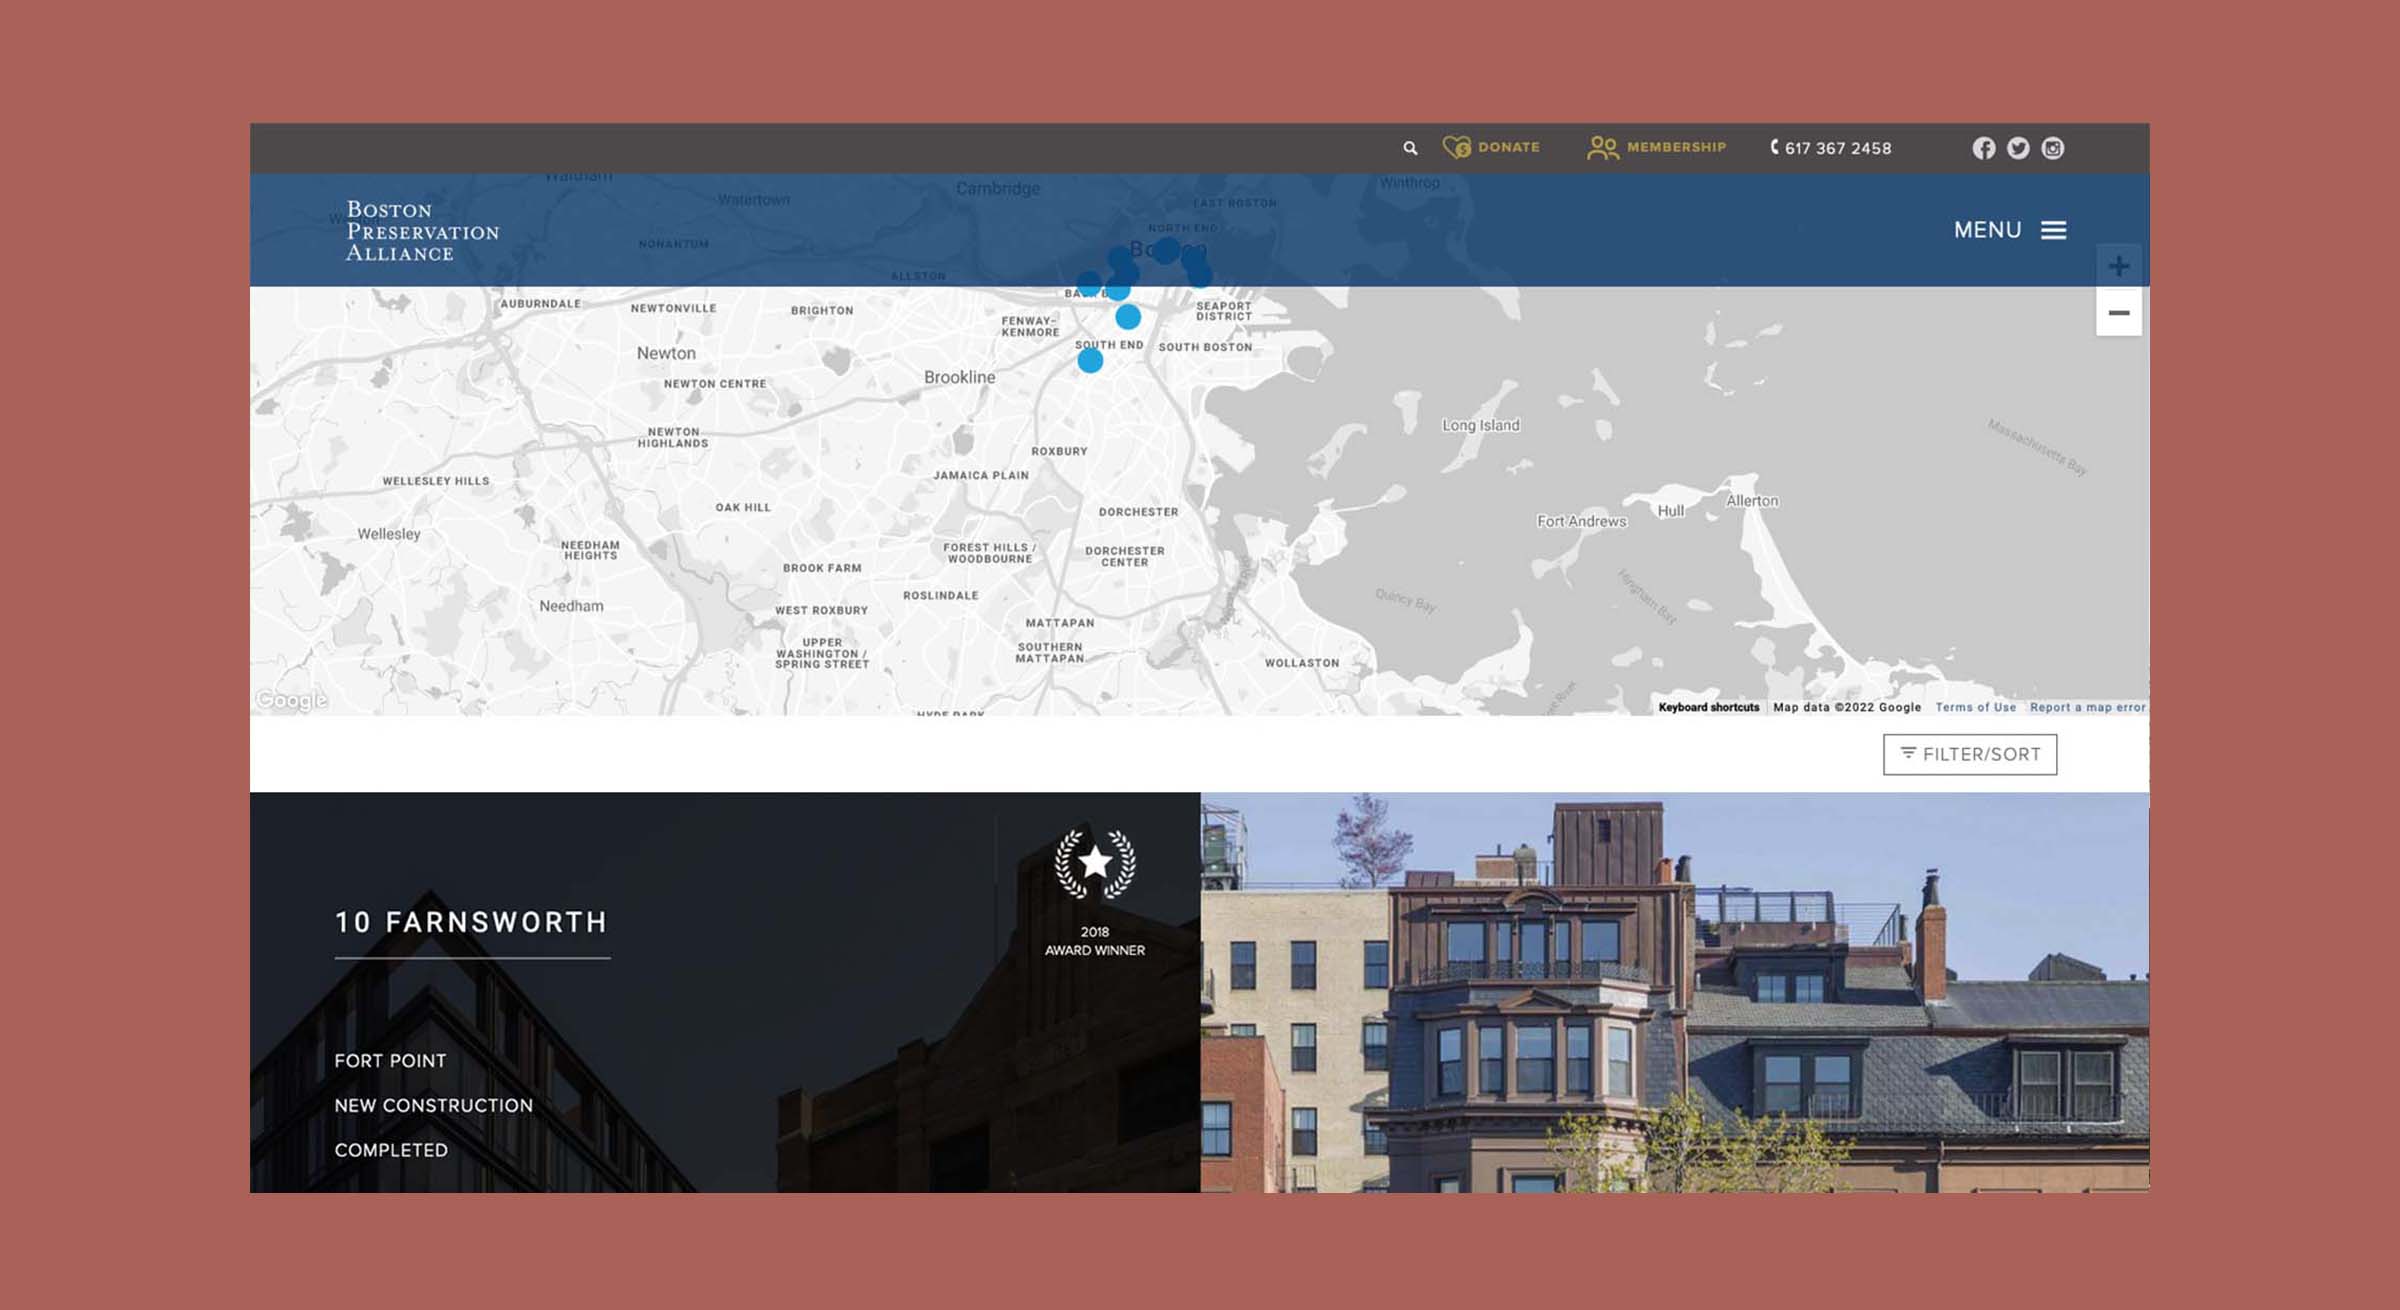Click the JAMAICA PLAIN map label
Image resolution: width=2400 pixels, height=1310 pixels.
981,476
